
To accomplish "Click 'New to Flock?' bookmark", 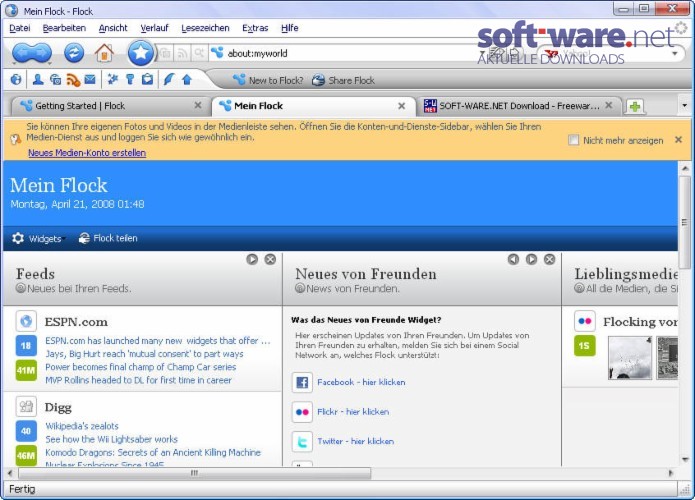I will pos(268,80).
